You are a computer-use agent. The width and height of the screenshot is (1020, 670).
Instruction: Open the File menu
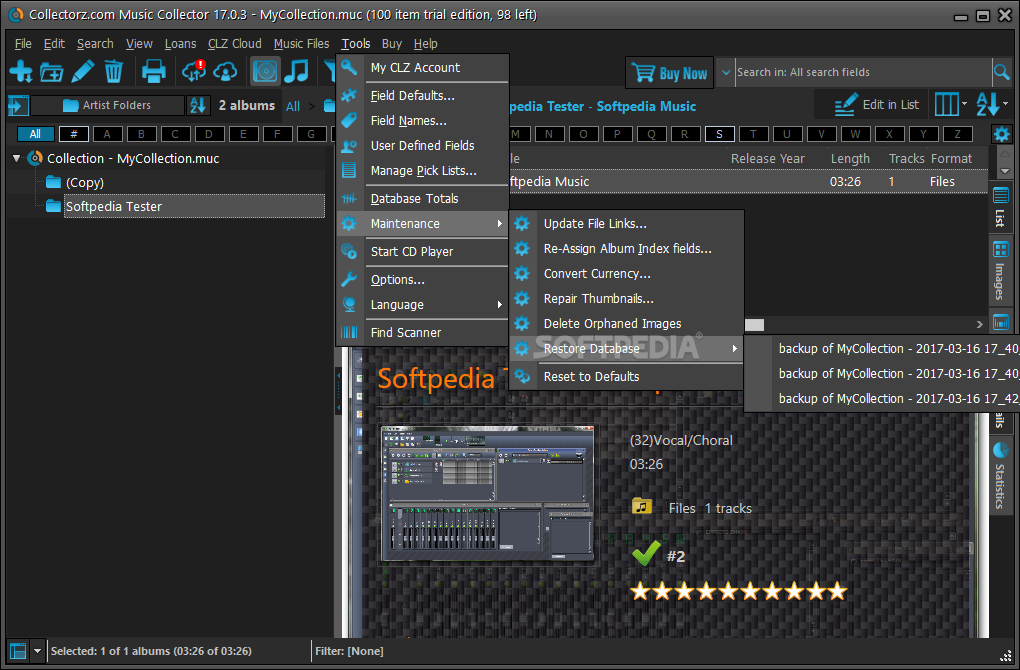tap(23, 44)
